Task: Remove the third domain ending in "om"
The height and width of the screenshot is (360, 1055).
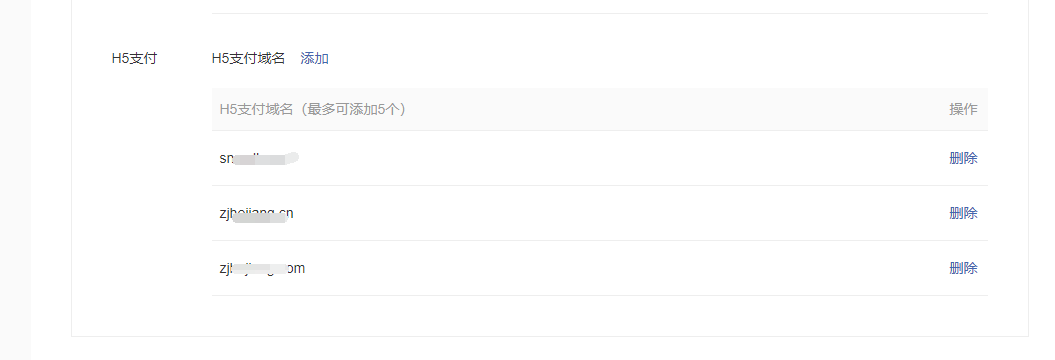Action: tap(963, 268)
